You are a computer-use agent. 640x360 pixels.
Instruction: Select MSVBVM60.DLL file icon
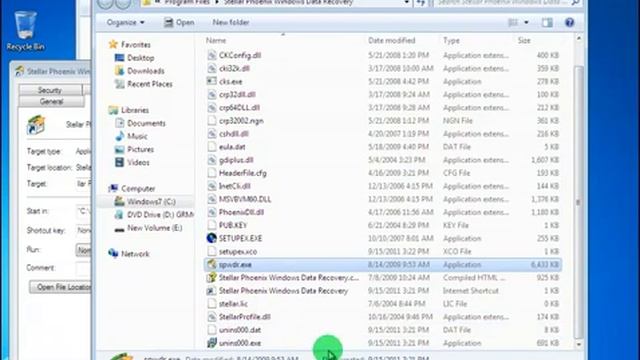[211, 199]
